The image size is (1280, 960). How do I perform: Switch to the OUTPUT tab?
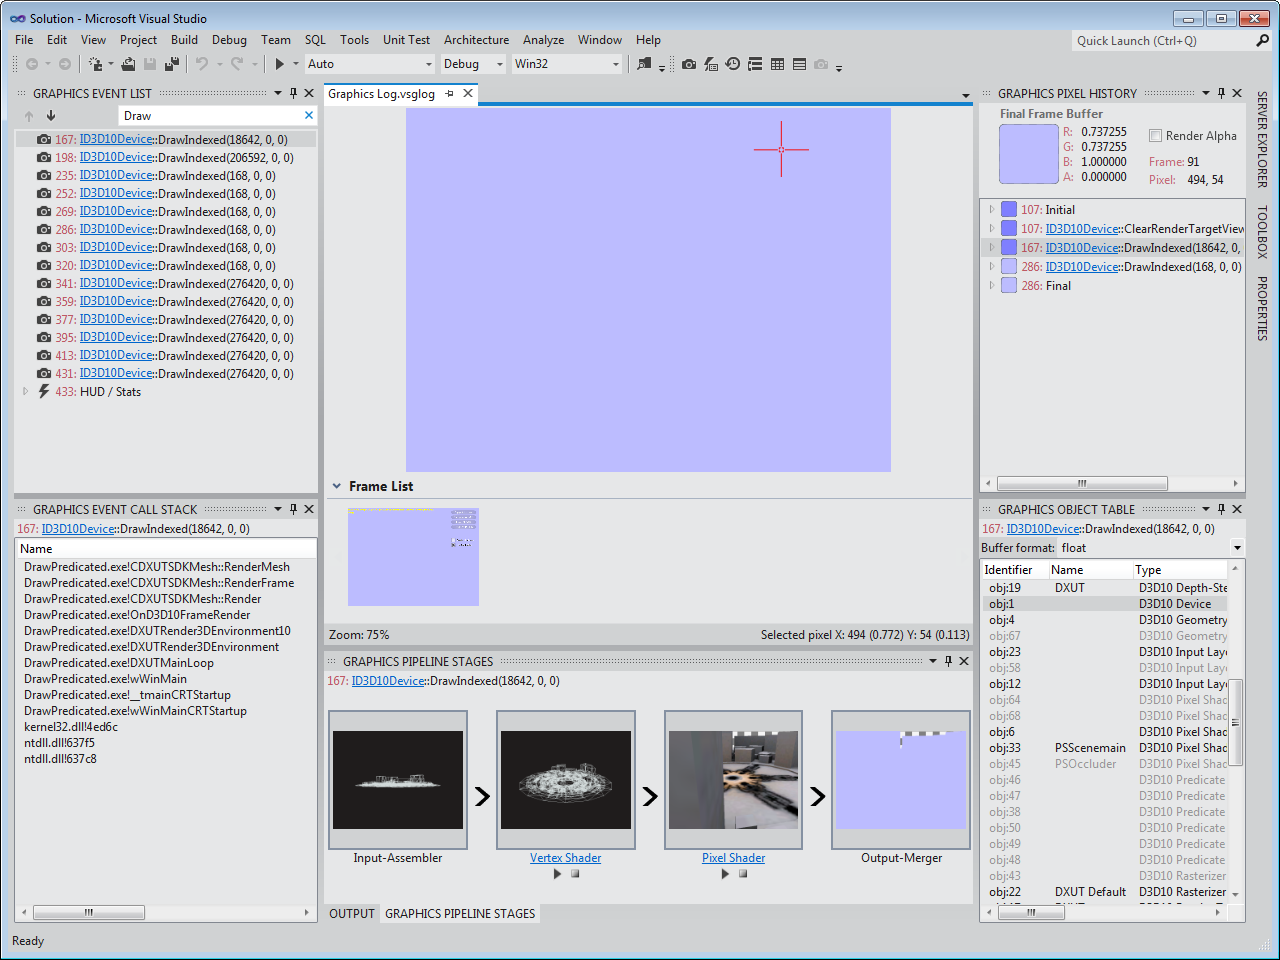coord(352,913)
